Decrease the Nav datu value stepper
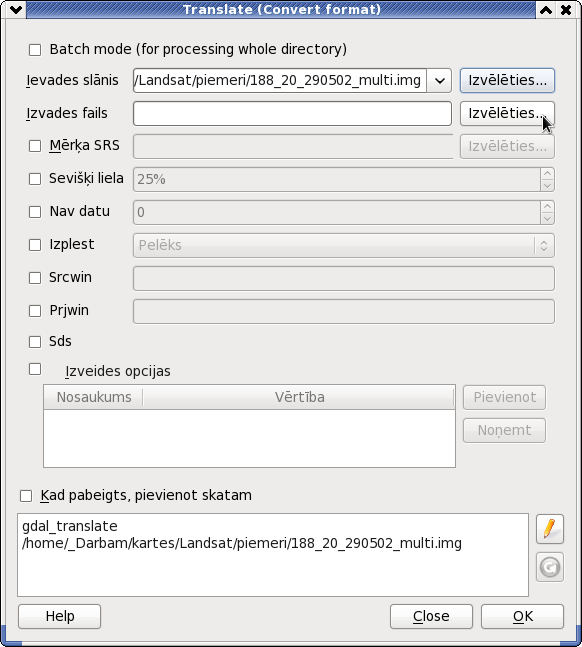582x647 pixels. click(x=547, y=219)
